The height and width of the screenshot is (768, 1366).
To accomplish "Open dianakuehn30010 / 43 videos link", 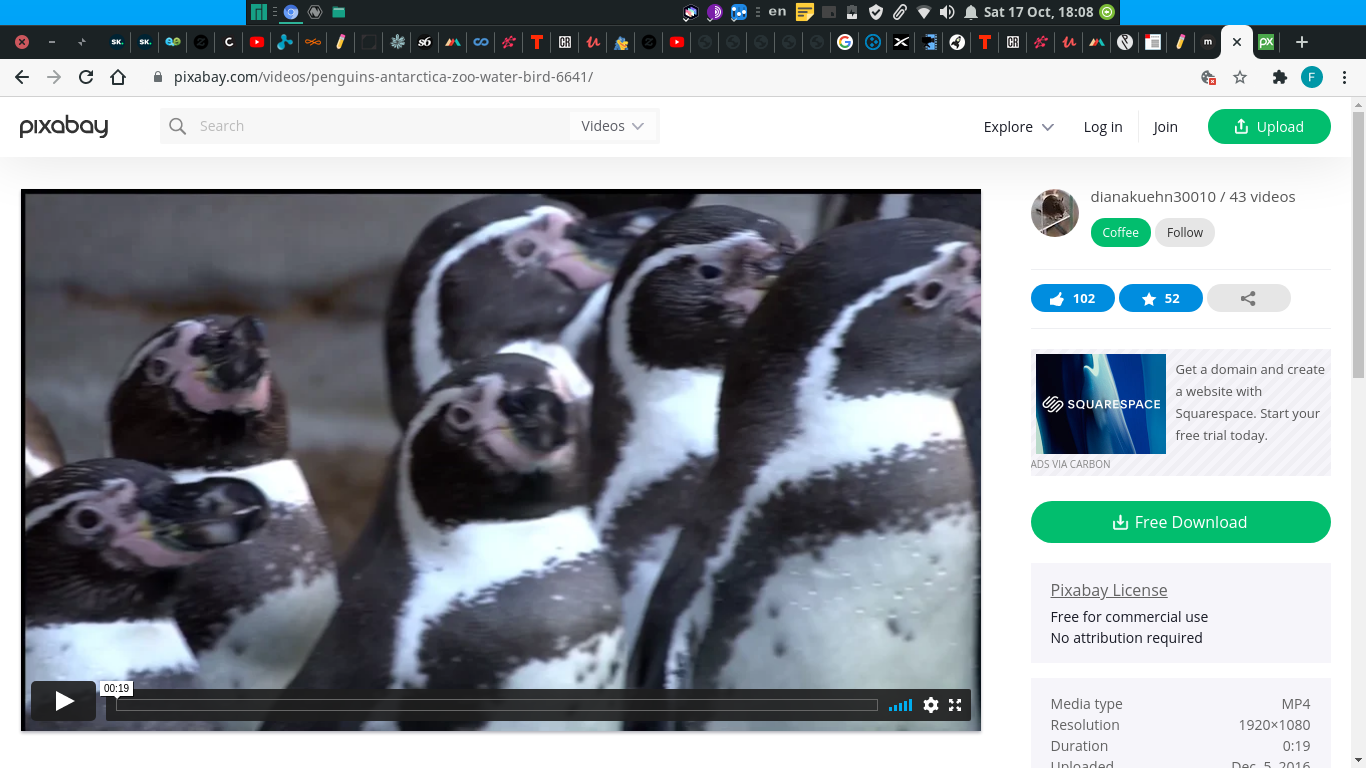I will pos(1193,196).
